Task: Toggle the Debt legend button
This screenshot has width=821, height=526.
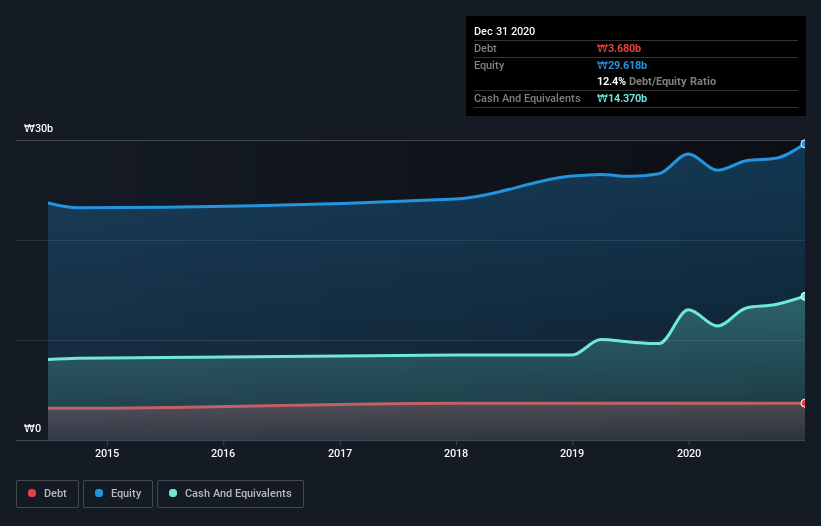Action: point(48,494)
